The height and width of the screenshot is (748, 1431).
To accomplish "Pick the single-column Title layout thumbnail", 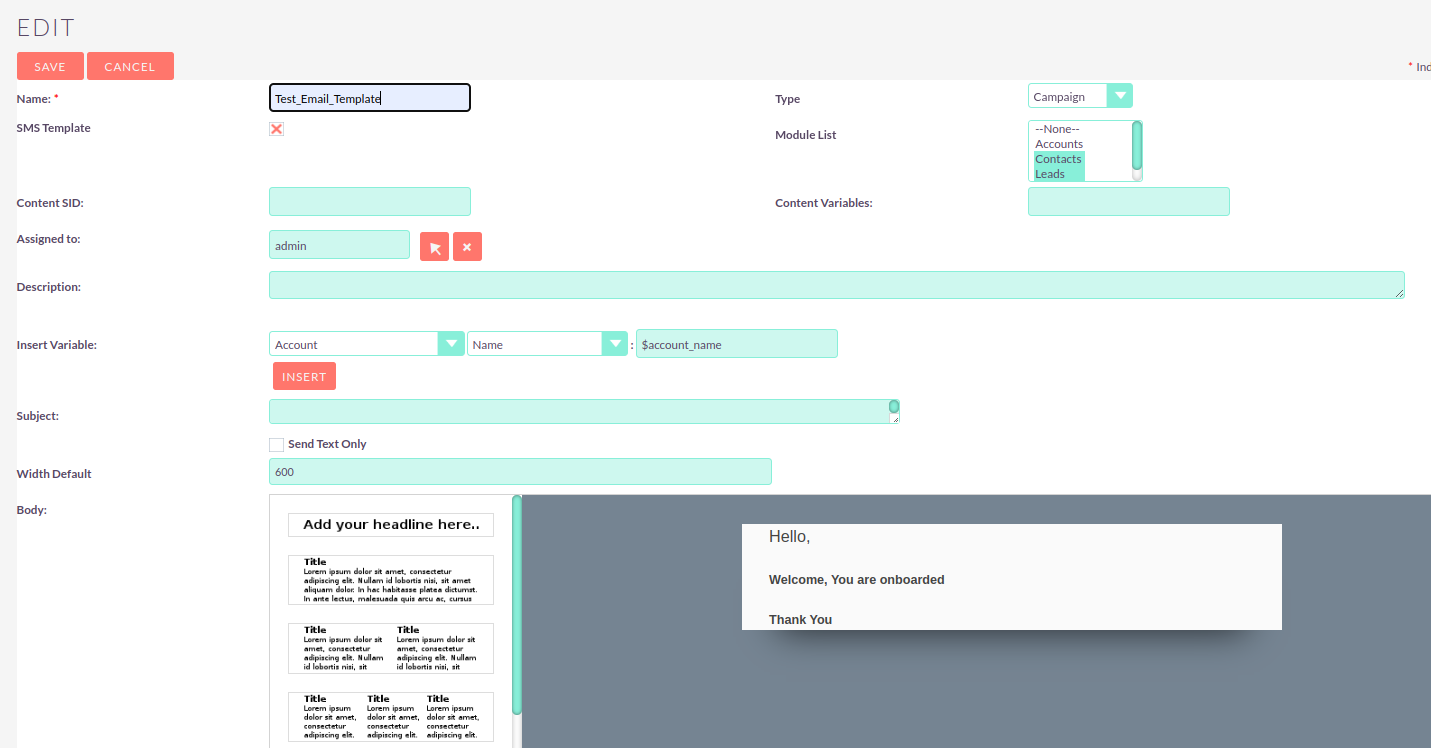I will (391, 580).
